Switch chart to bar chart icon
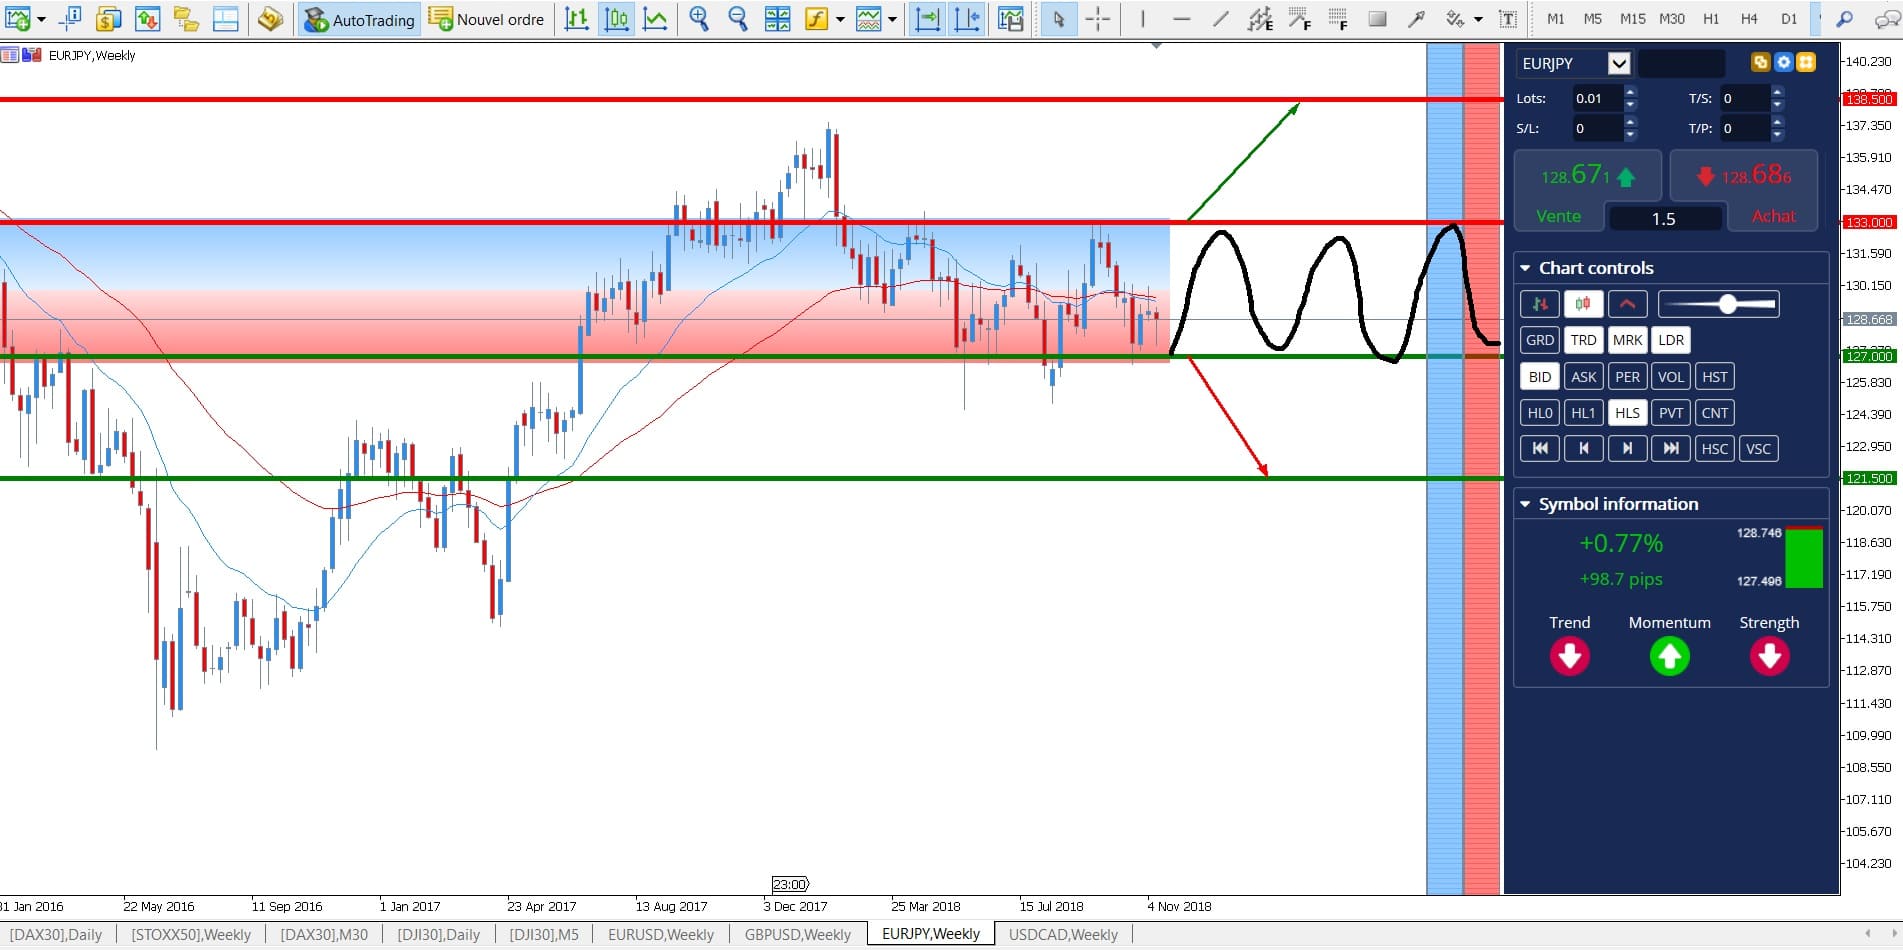Image resolution: width=1903 pixels, height=950 pixels. (576, 19)
